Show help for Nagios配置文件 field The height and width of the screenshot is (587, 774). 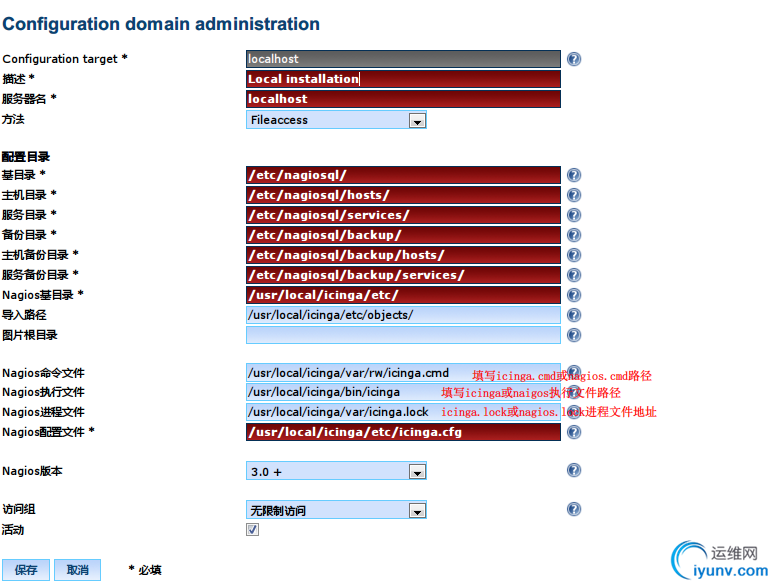click(574, 432)
